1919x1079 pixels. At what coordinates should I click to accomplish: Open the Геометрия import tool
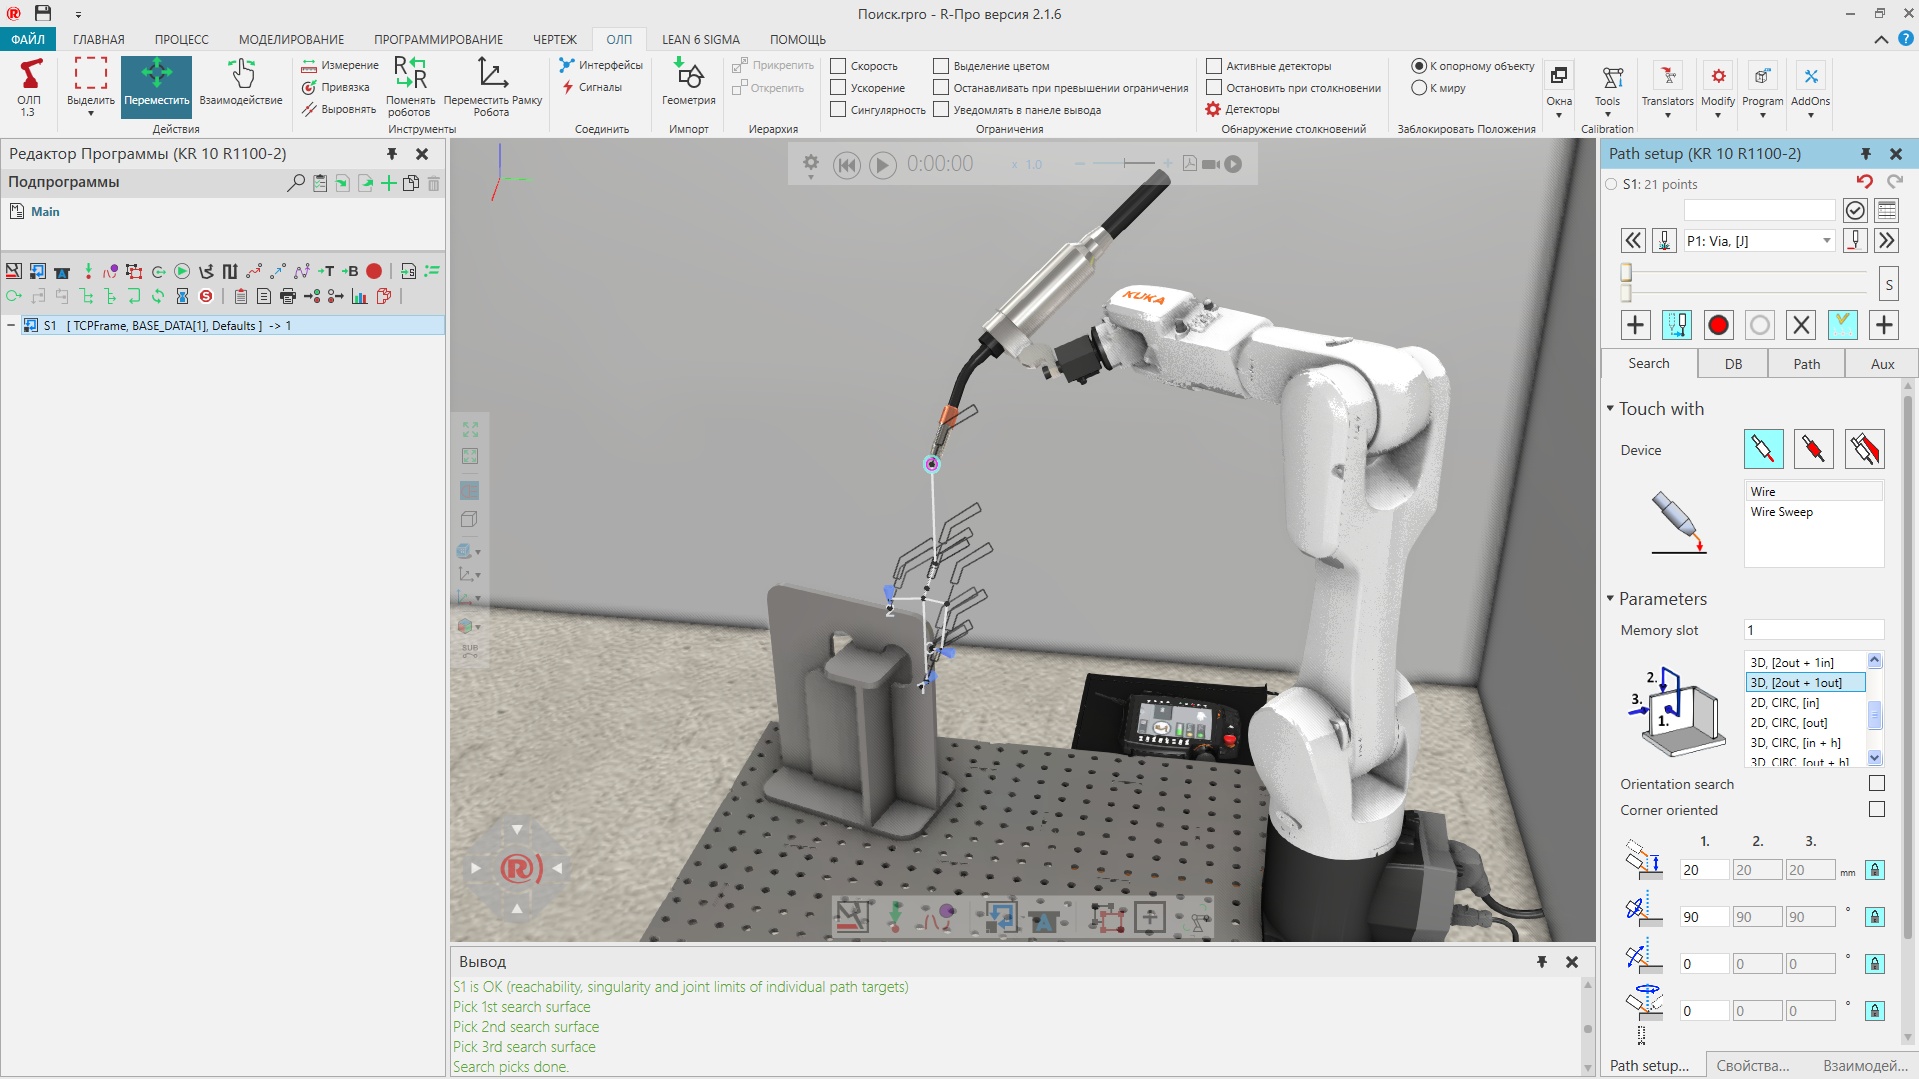tap(688, 85)
